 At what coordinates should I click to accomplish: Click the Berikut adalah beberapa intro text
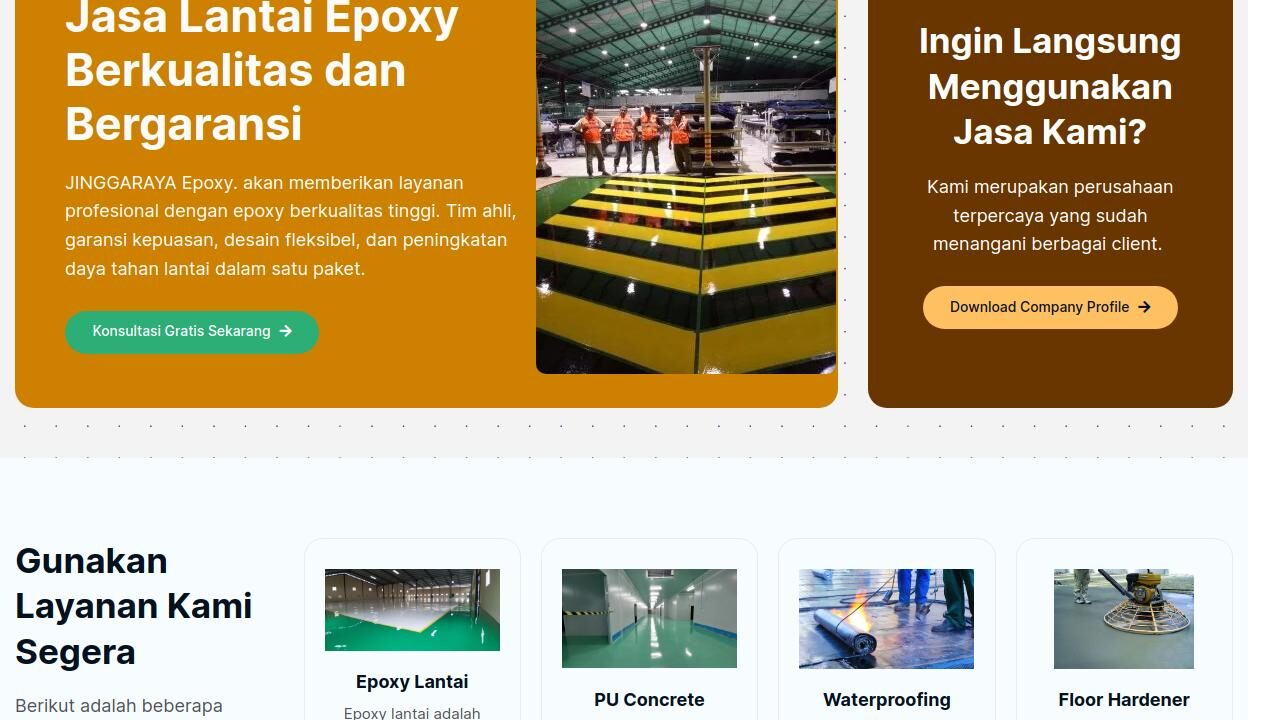click(x=119, y=706)
